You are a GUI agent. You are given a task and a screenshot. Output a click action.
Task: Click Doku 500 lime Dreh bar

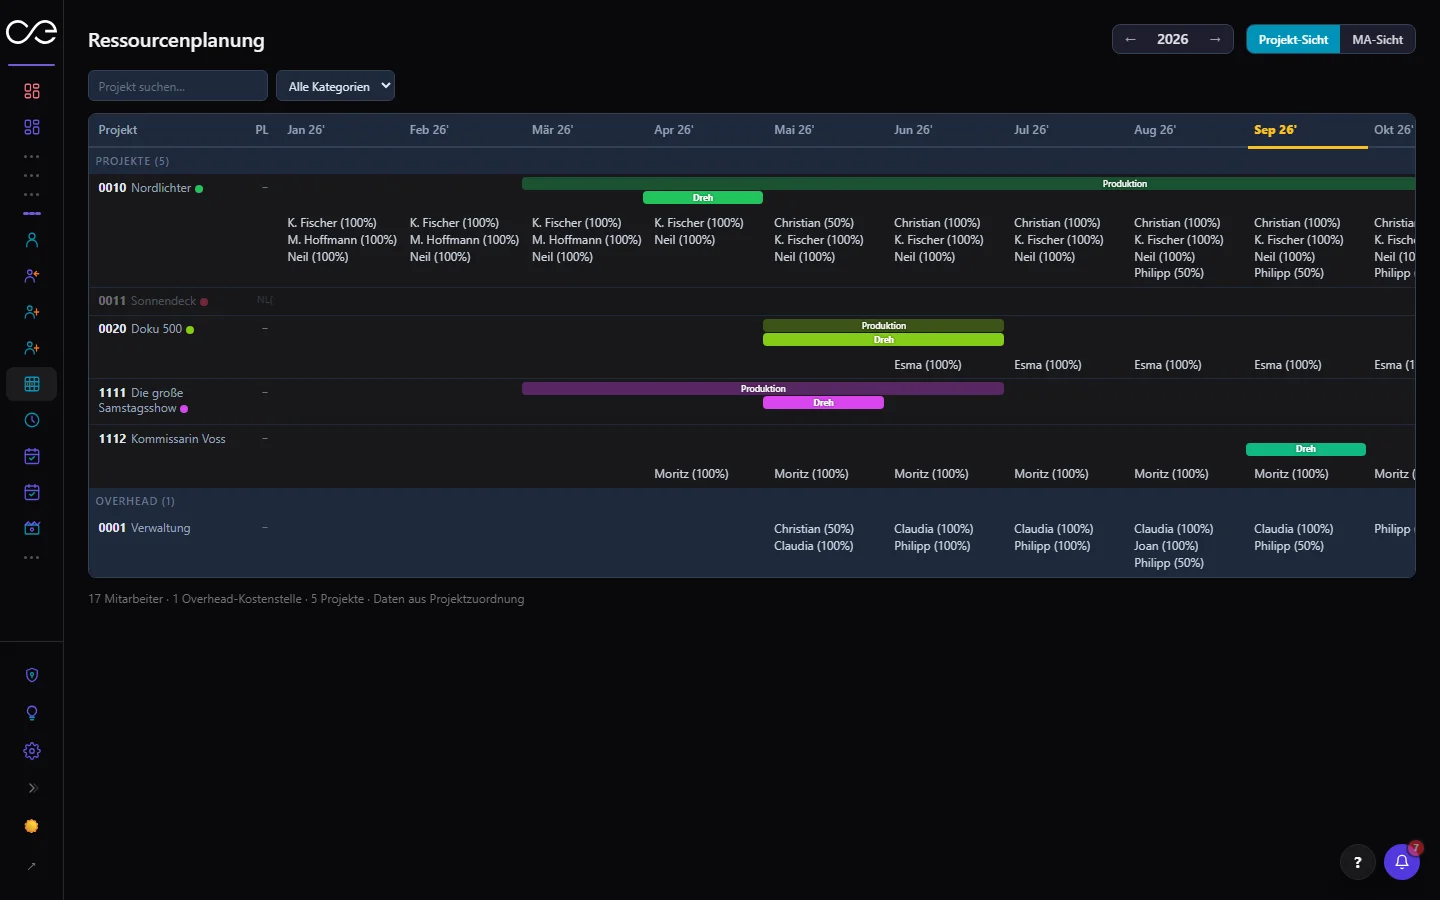pos(883,340)
